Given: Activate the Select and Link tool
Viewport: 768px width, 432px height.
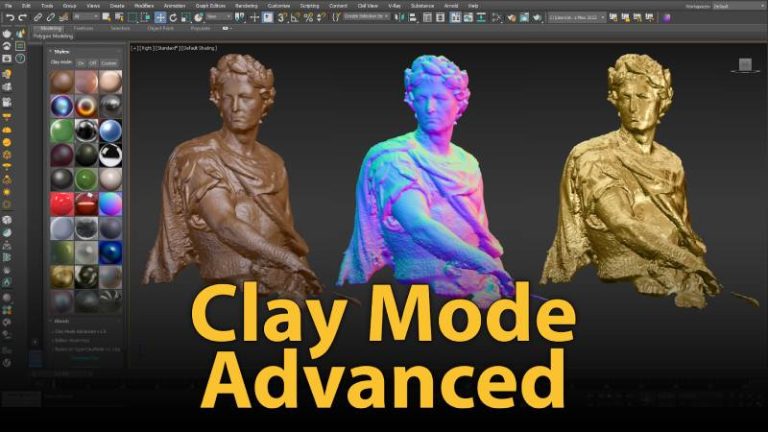Looking at the screenshot, I should [38, 17].
